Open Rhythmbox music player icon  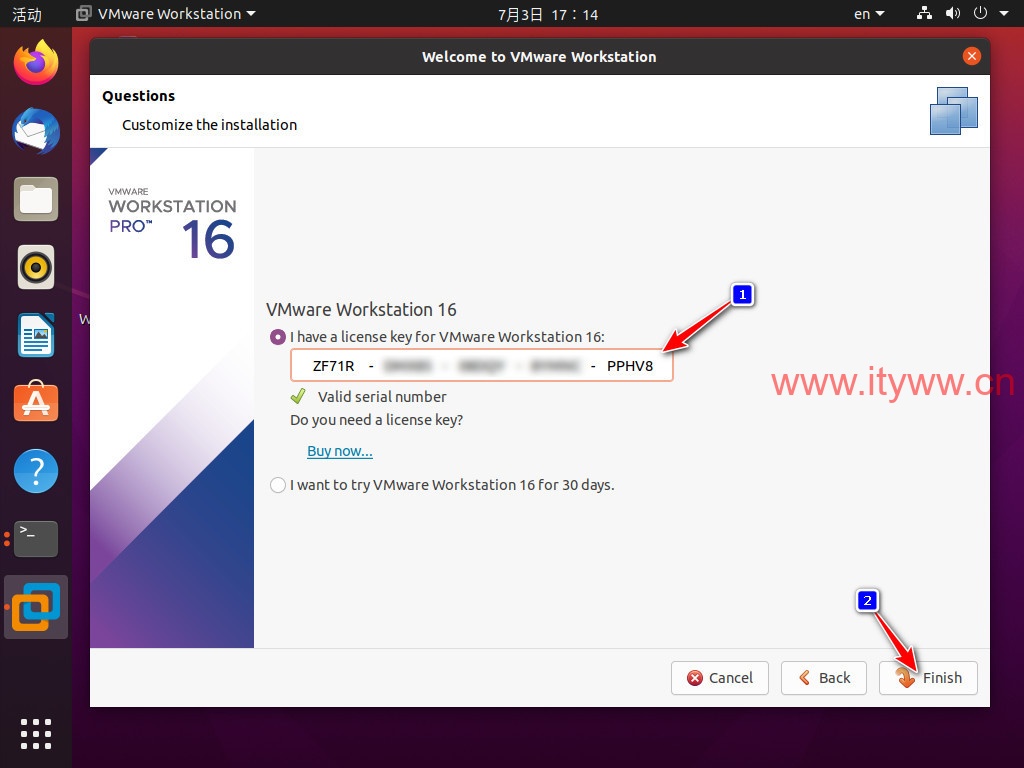click(x=36, y=267)
